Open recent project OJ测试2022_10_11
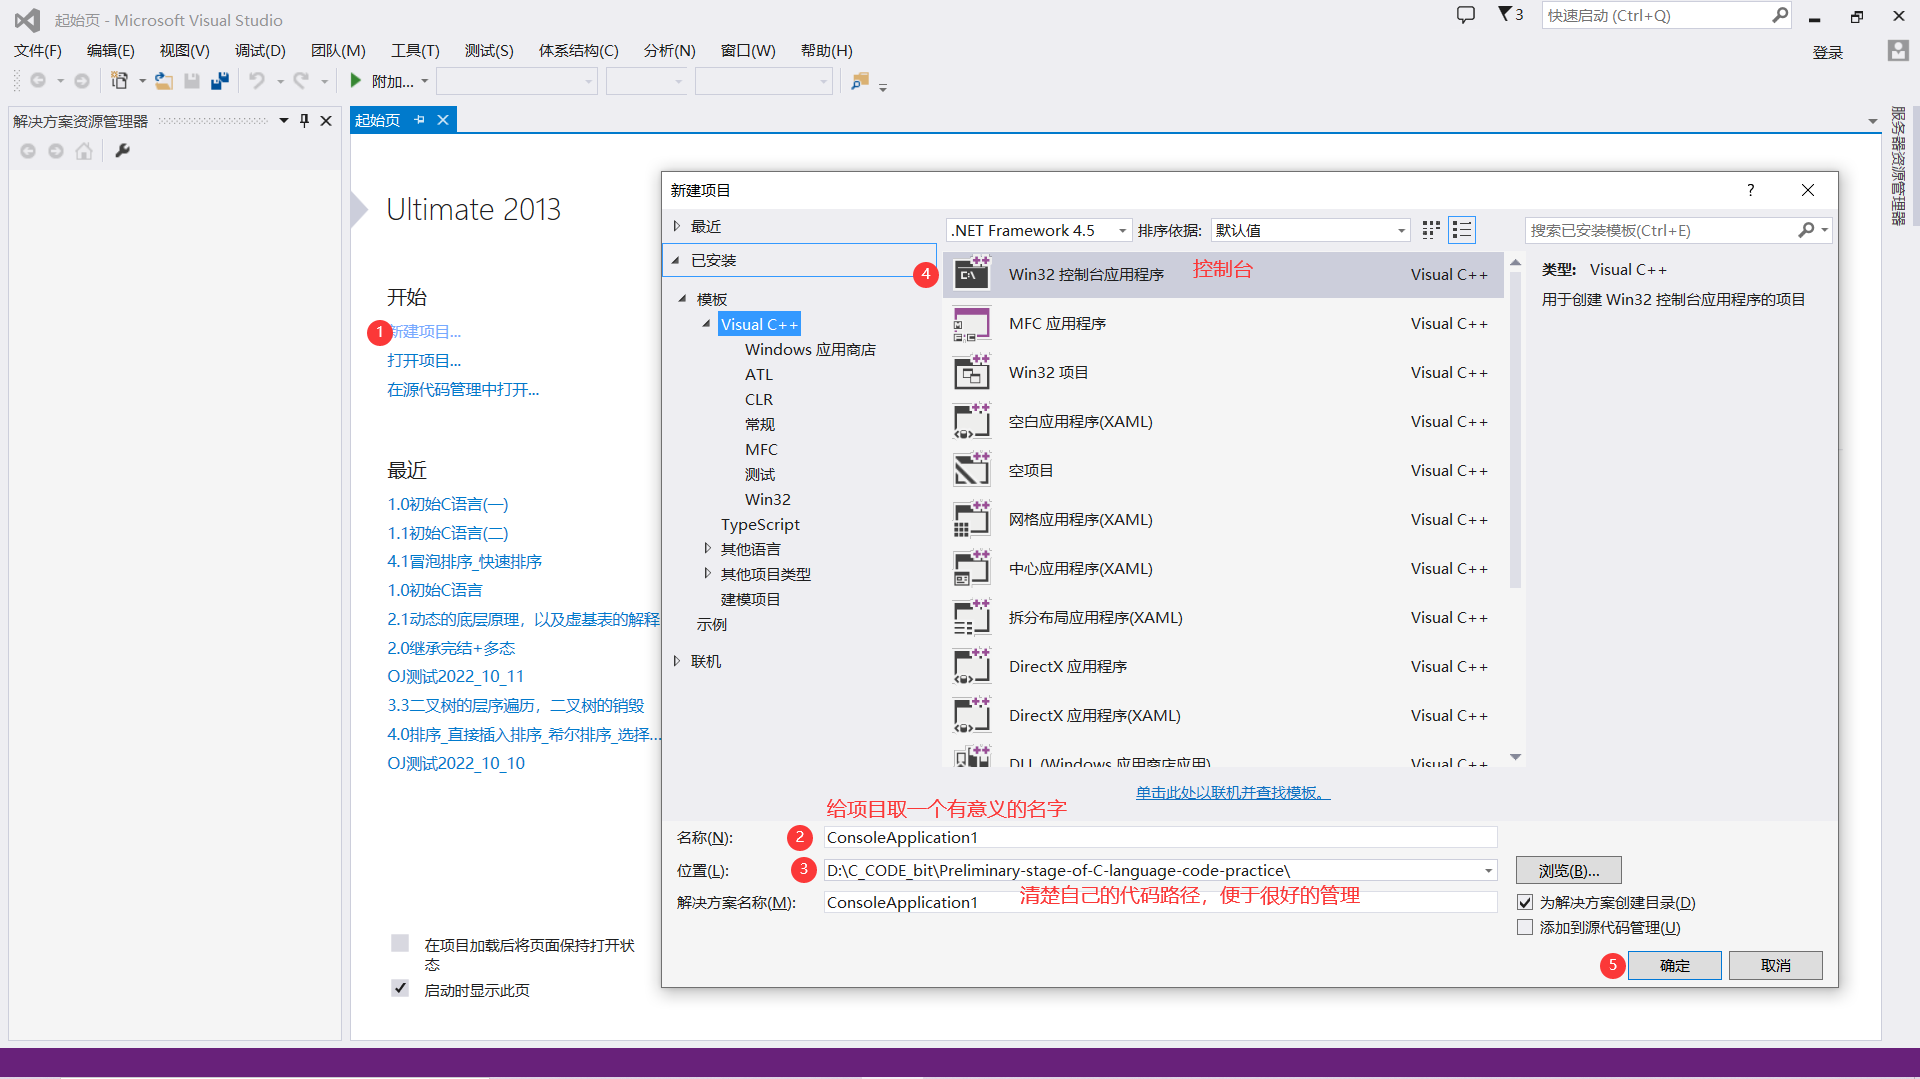This screenshot has width=1920, height=1079. point(456,676)
